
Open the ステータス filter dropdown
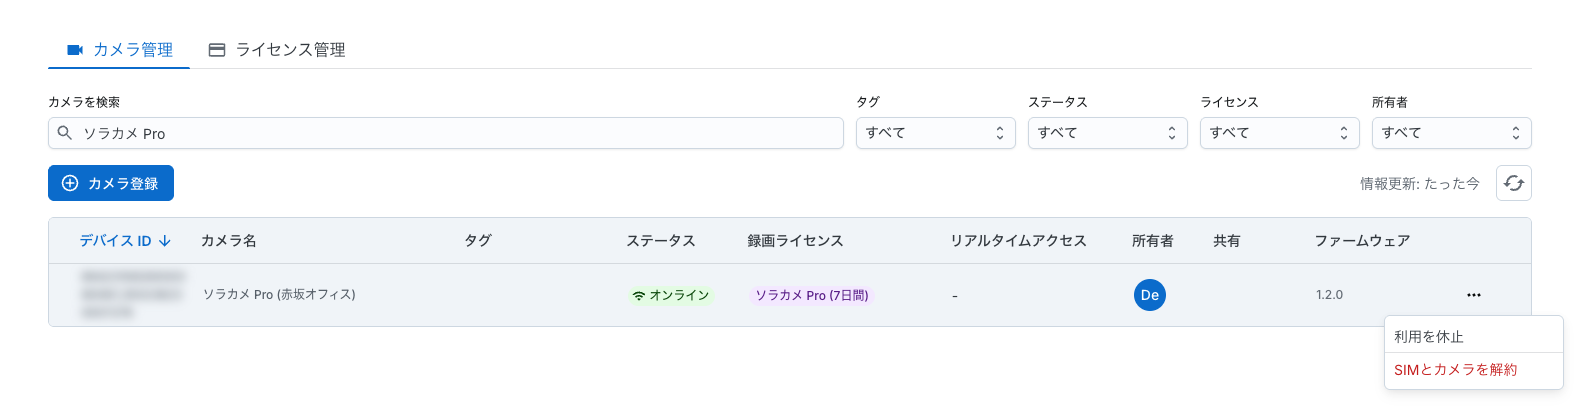[x=1108, y=133]
